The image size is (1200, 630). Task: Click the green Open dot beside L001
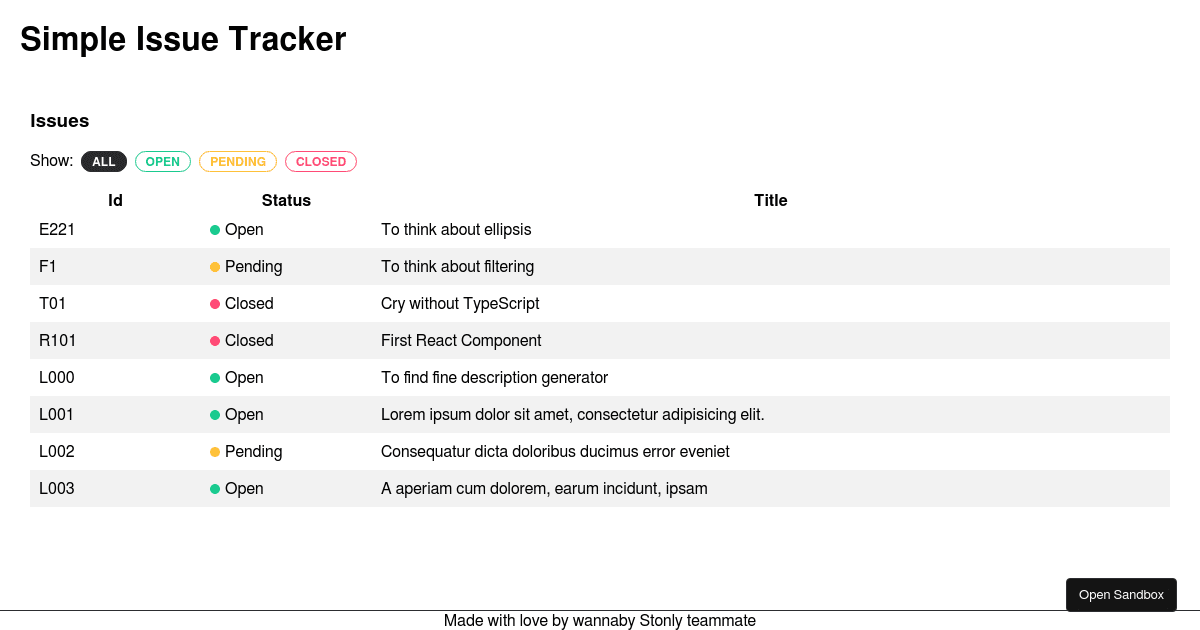pos(214,414)
